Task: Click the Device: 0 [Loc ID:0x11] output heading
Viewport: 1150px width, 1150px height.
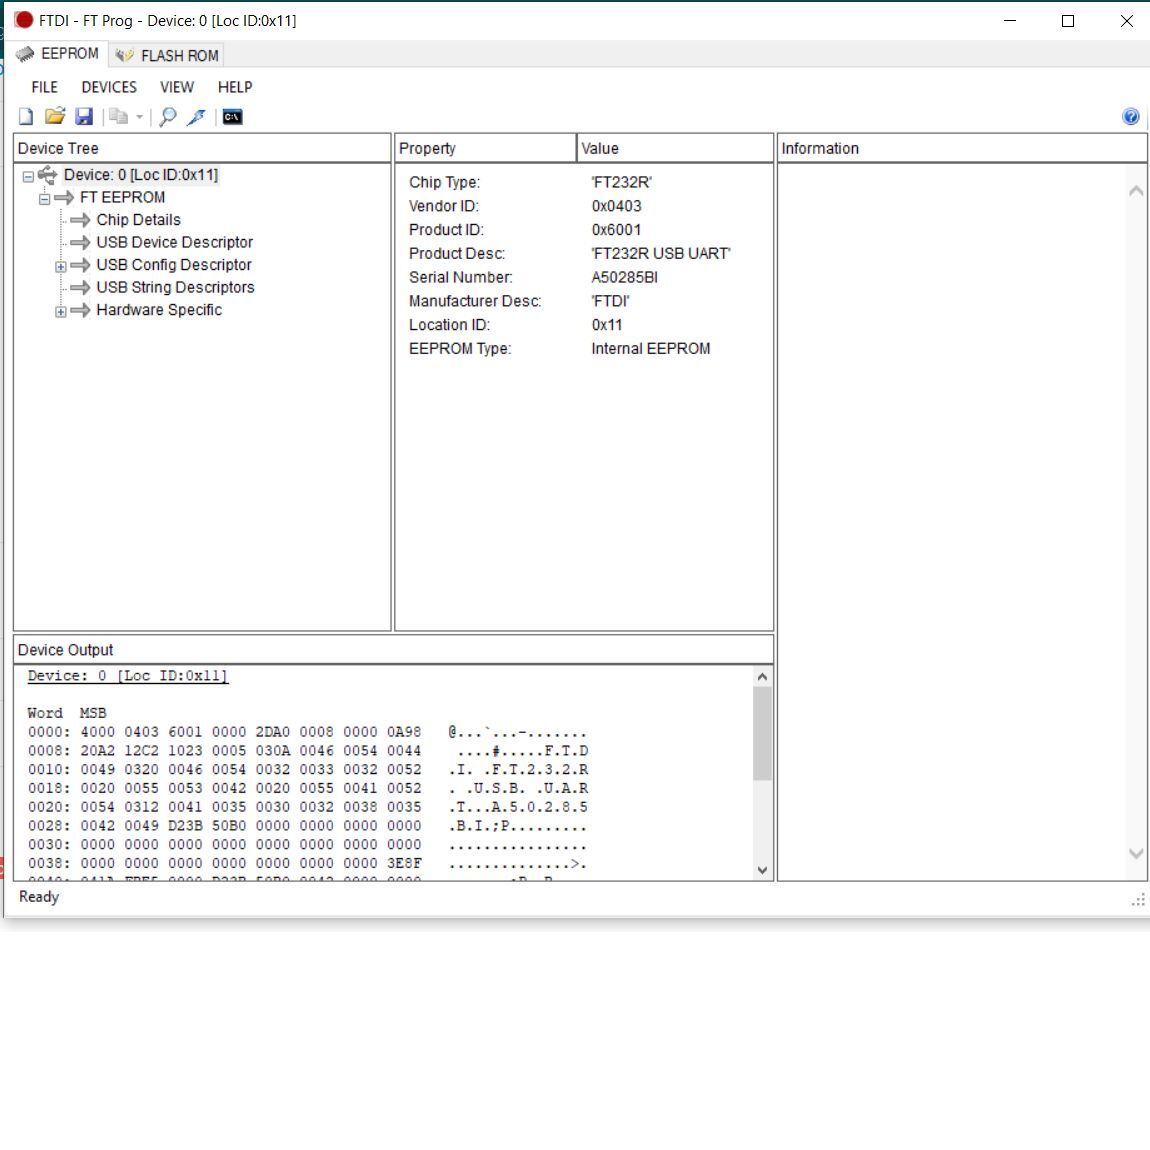Action: coord(128,675)
